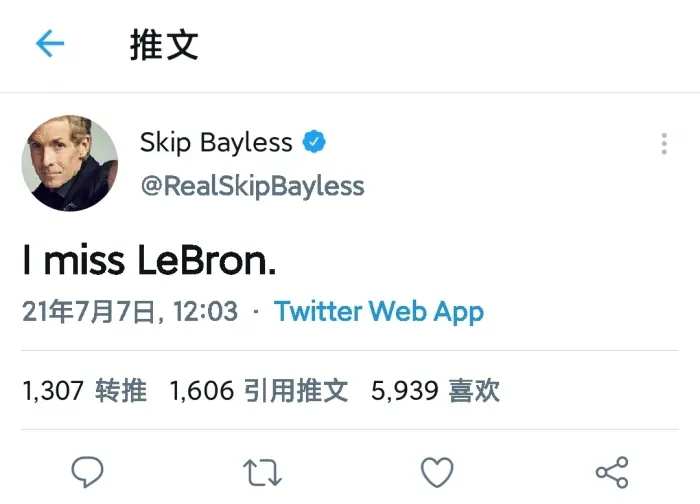
Task: Tap the reply speech bubble icon
Action: click(88, 471)
